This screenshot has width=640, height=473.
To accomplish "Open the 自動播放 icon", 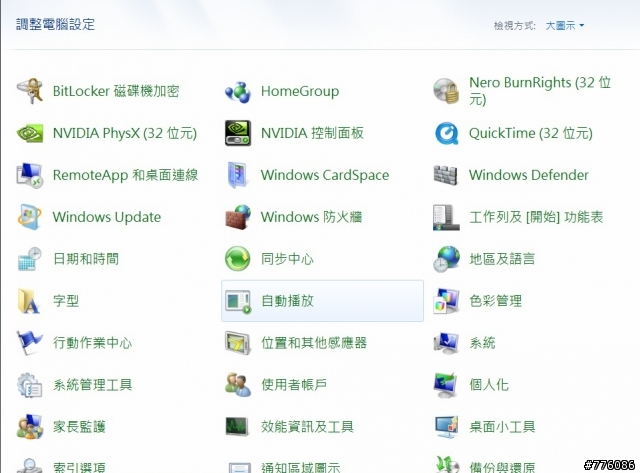I will (x=238, y=301).
